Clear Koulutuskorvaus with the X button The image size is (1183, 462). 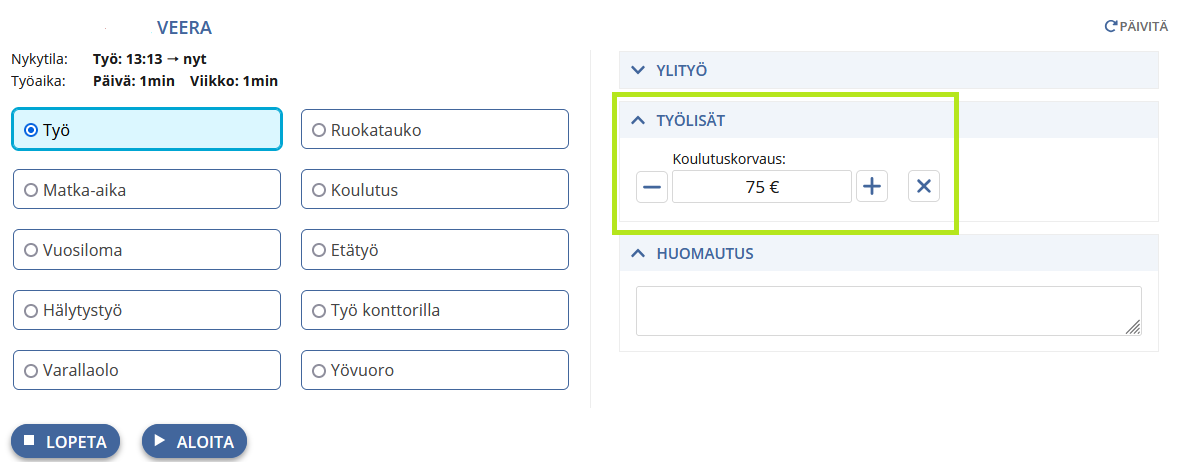tap(923, 186)
